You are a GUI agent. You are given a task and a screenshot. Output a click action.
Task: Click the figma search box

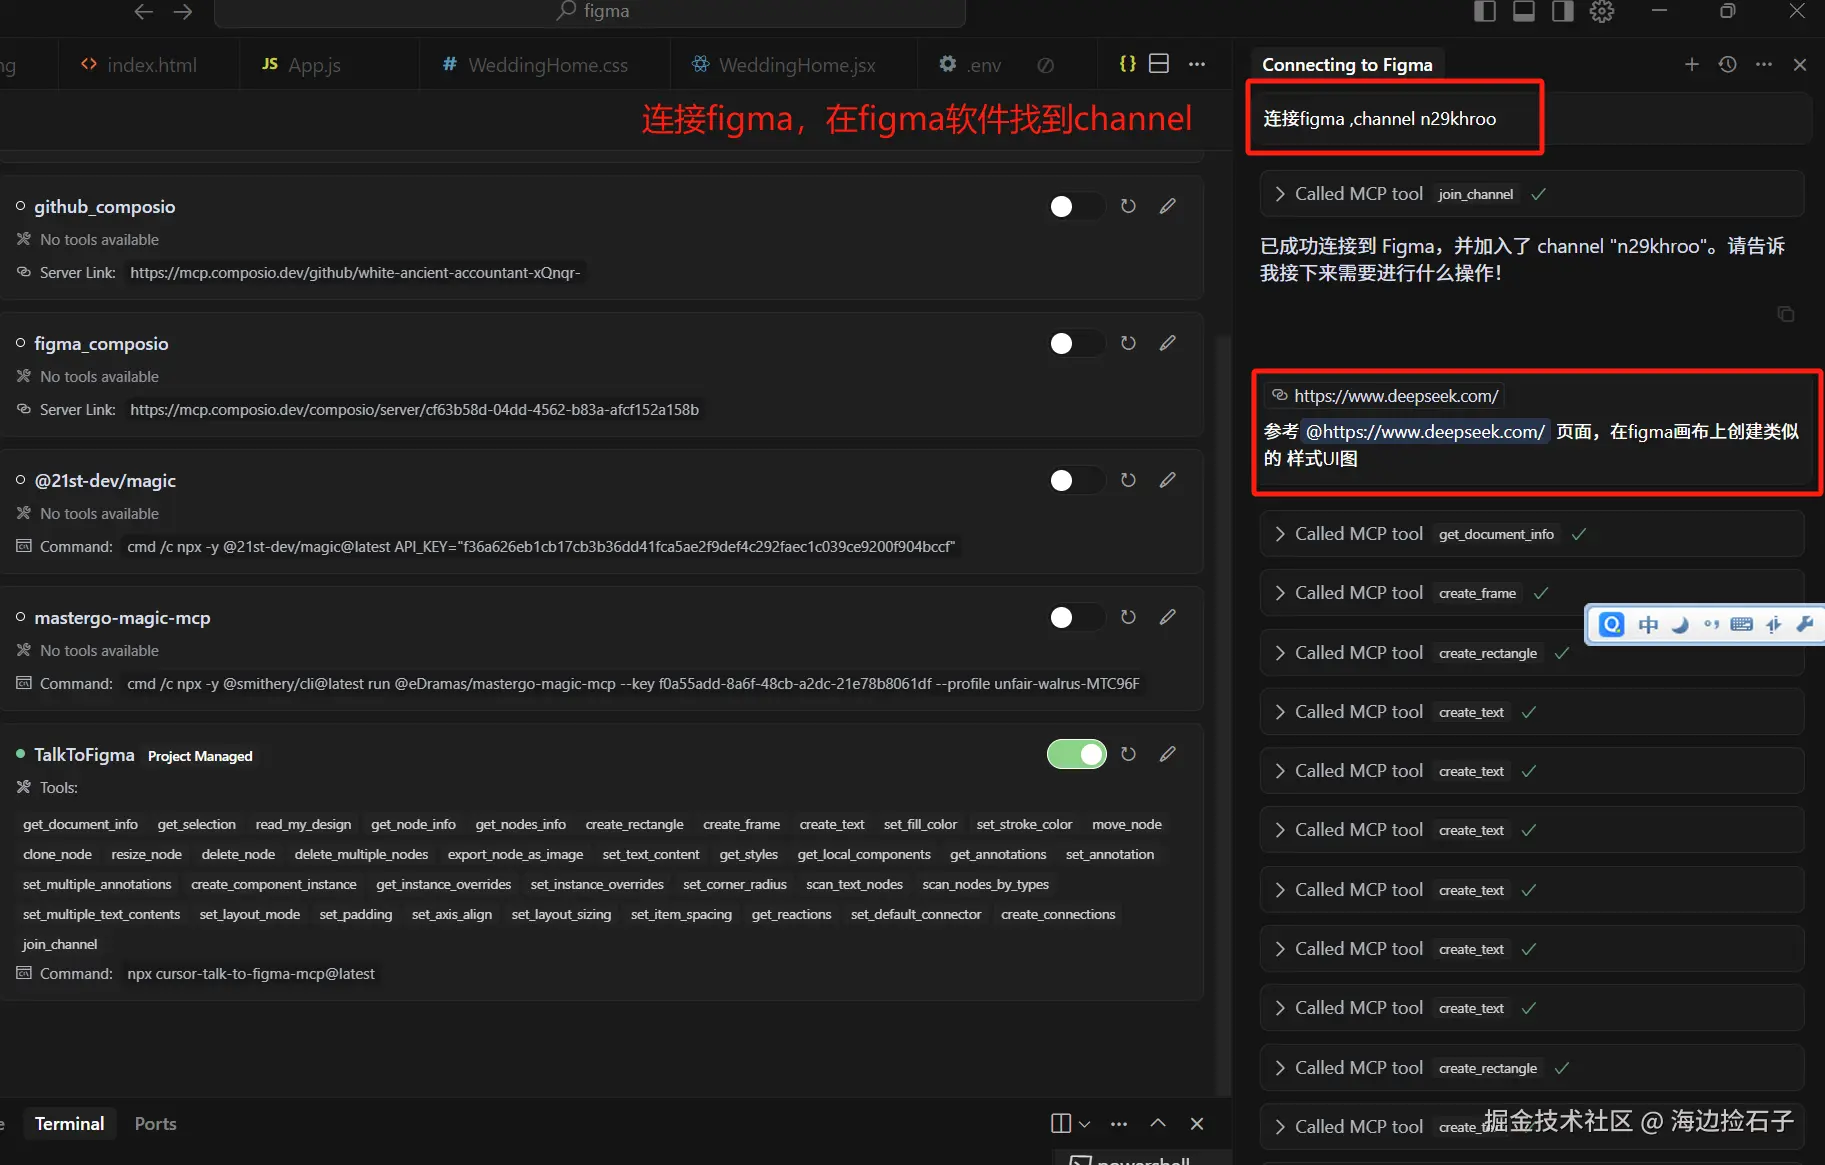coord(590,12)
